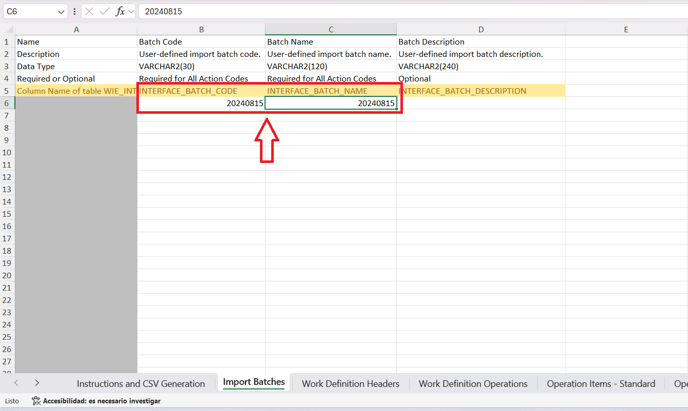688x411 pixels.
Task: Click the active cell C6 with 20240815
Action: pyautogui.click(x=331, y=103)
